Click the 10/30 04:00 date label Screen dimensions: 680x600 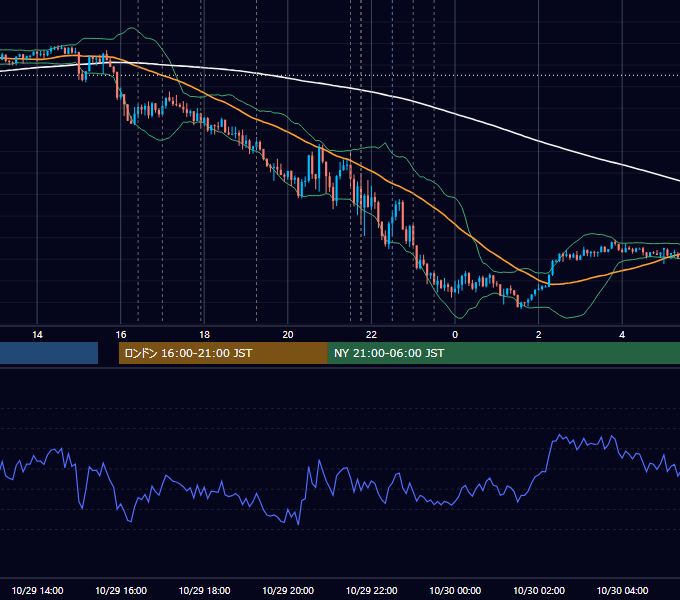tap(622, 590)
